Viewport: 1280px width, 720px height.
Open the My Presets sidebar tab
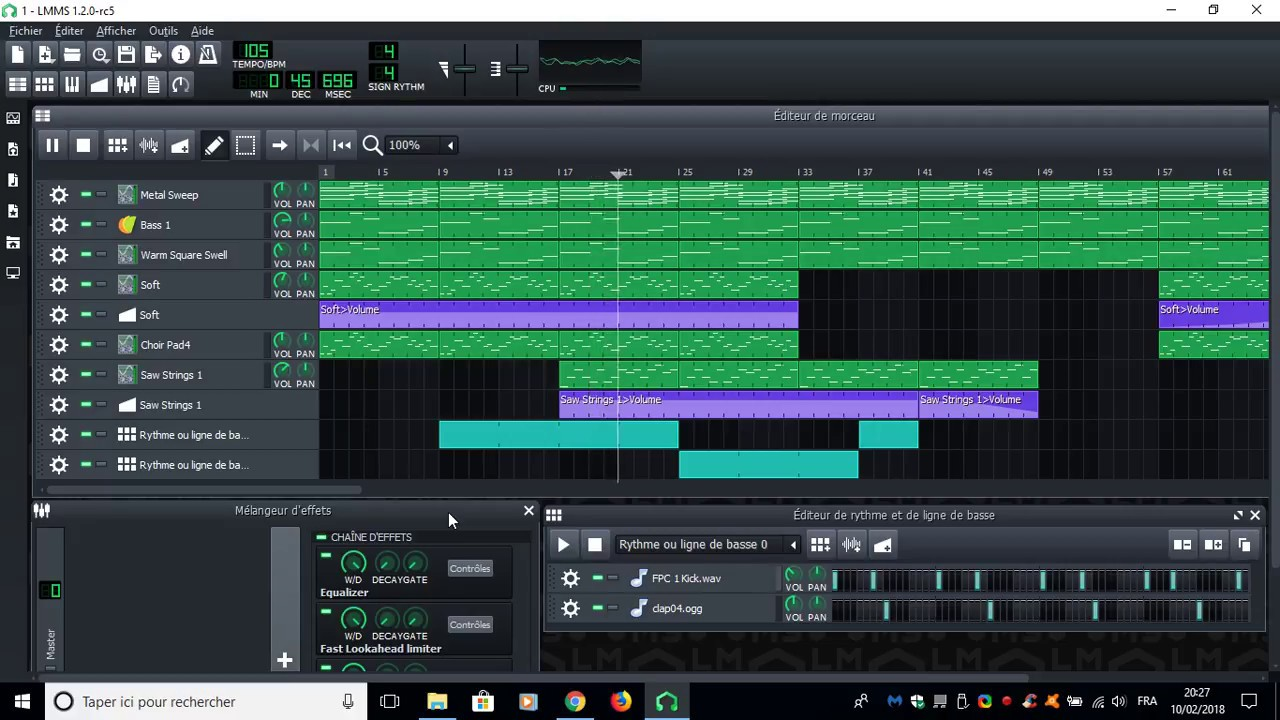[x=13, y=211]
